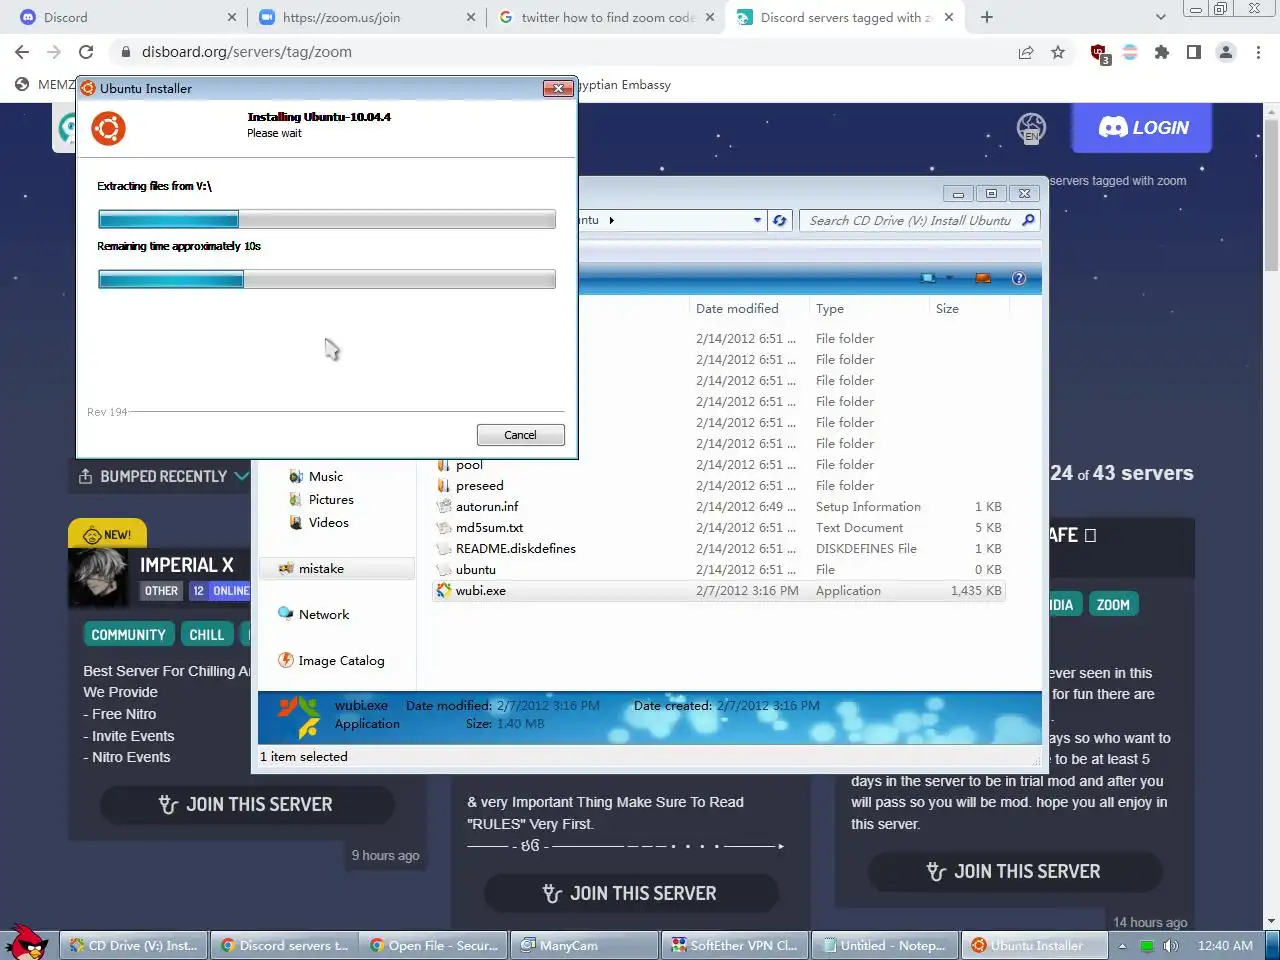Open the Explorer view options dropdown arrow

coord(950,278)
